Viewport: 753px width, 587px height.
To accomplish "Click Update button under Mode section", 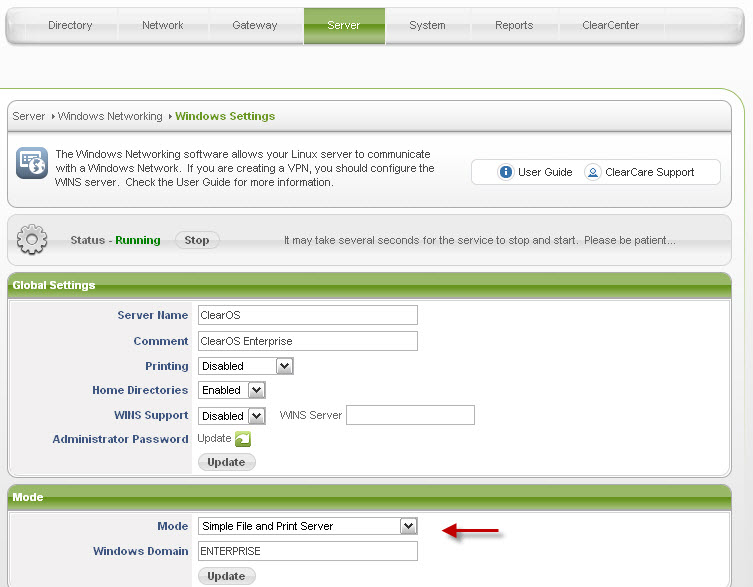I will pos(227,576).
